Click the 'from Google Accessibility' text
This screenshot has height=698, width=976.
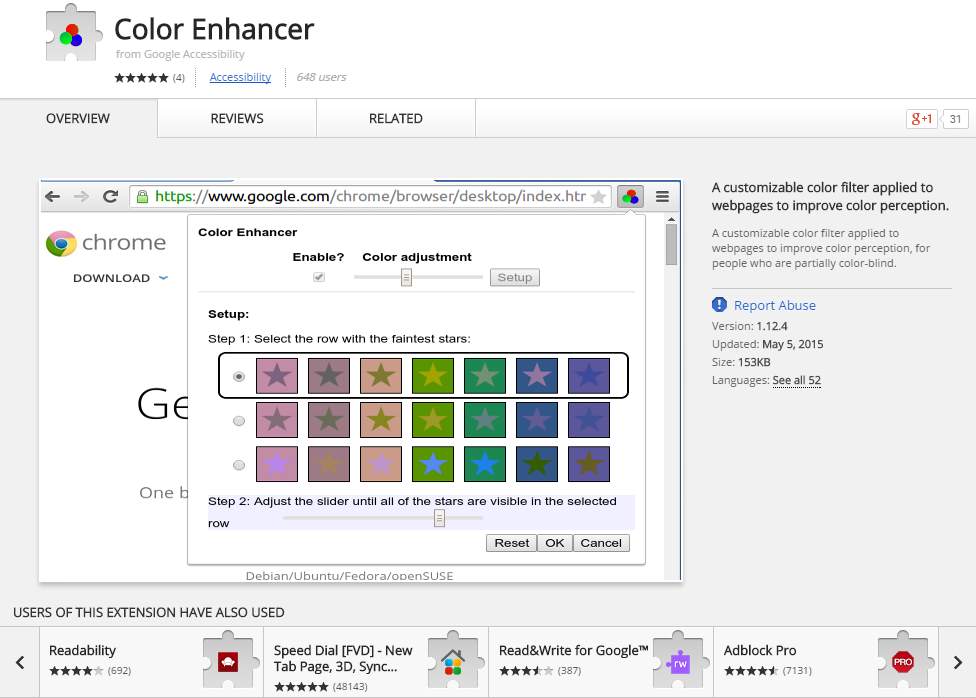click(180, 54)
